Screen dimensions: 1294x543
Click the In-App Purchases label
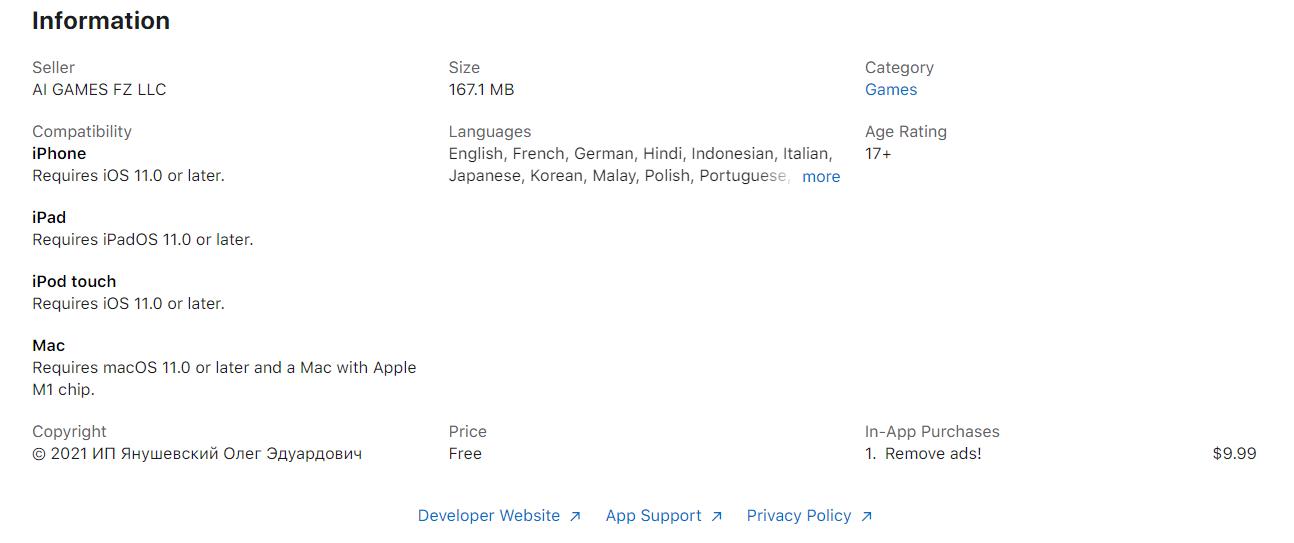932,431
